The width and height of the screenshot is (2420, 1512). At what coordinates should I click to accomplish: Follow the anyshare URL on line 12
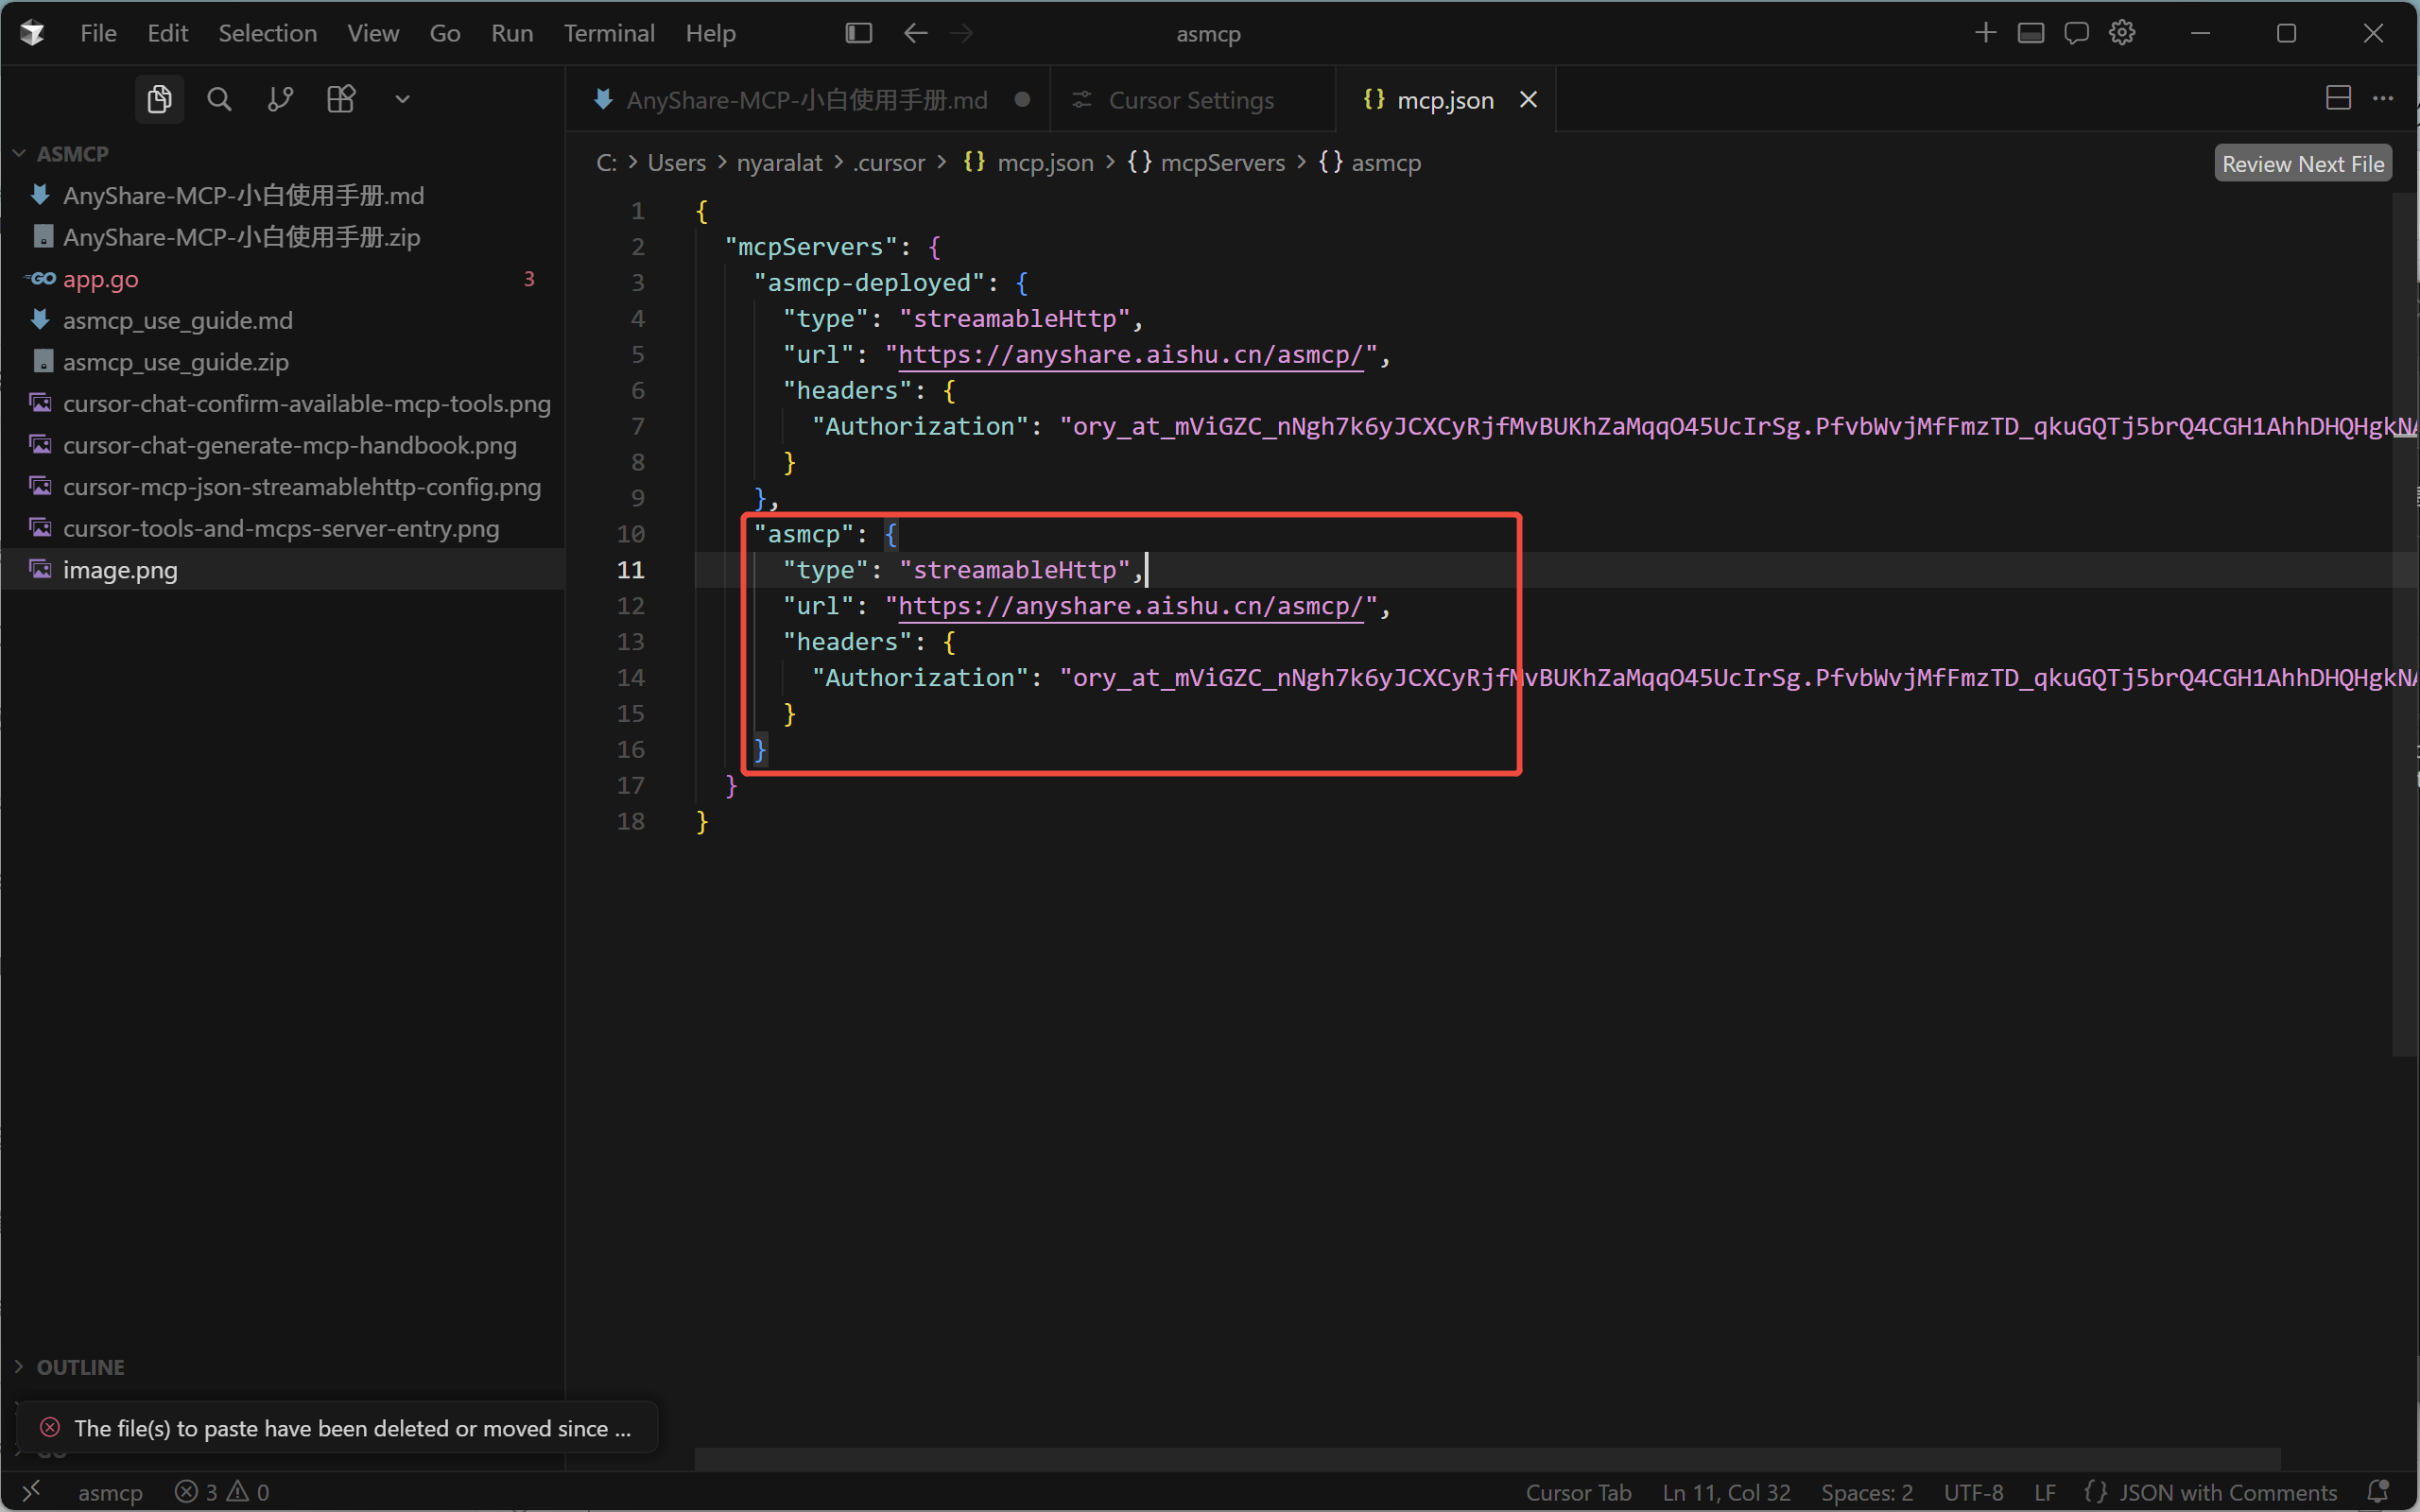pos(1130,606)
